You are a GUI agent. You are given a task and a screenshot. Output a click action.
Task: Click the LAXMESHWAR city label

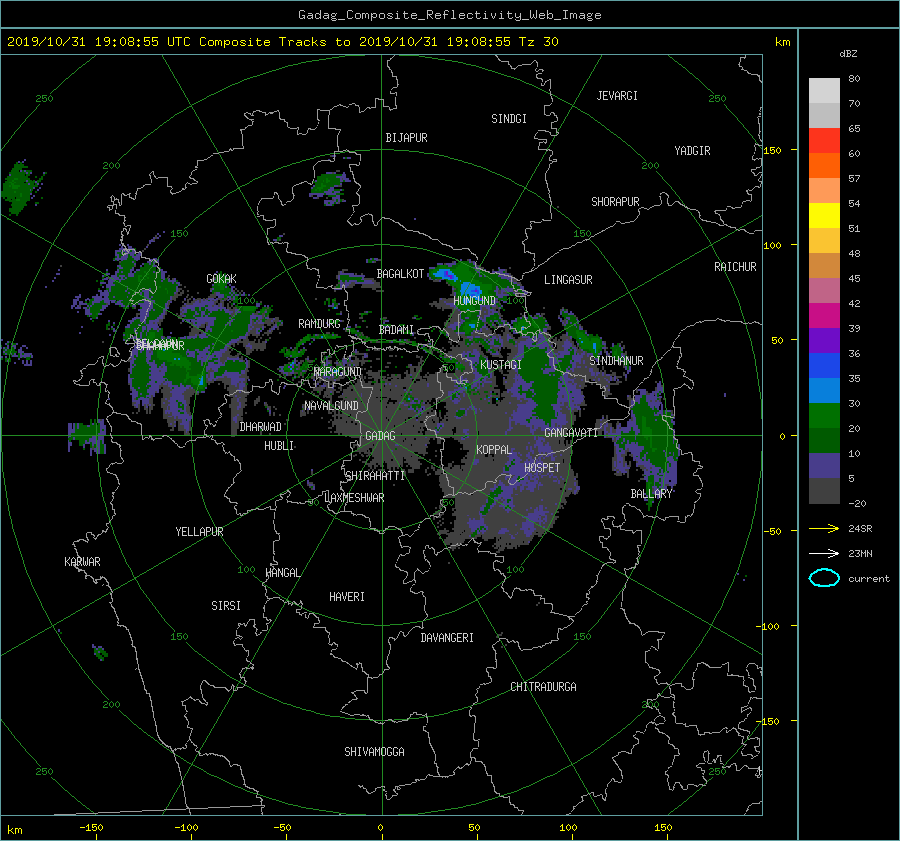[x=354, y=498]
